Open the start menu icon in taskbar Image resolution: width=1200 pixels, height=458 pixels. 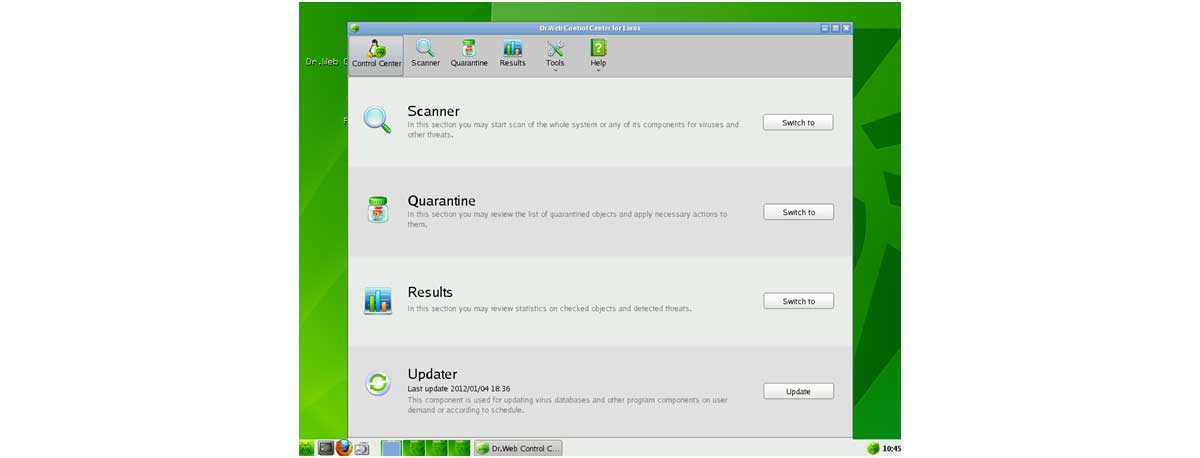click(x=307, y=448)
